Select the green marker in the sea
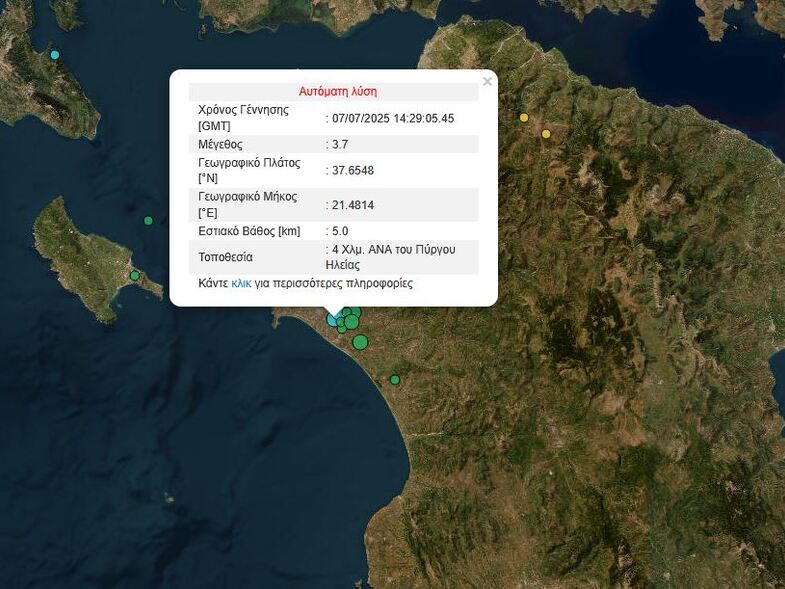 [x=148, y=221]
